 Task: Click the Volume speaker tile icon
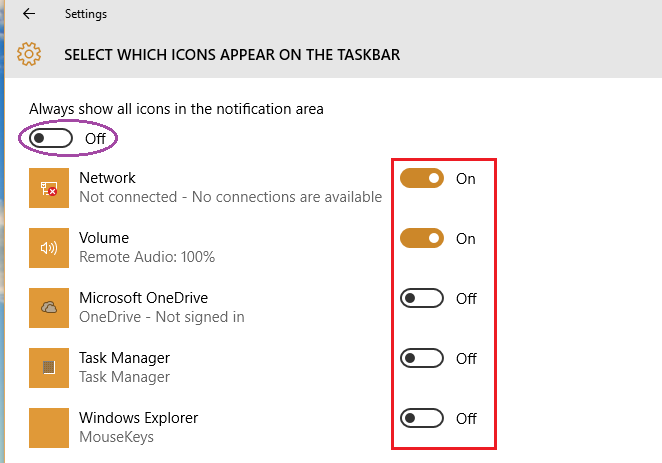point(49,248)
